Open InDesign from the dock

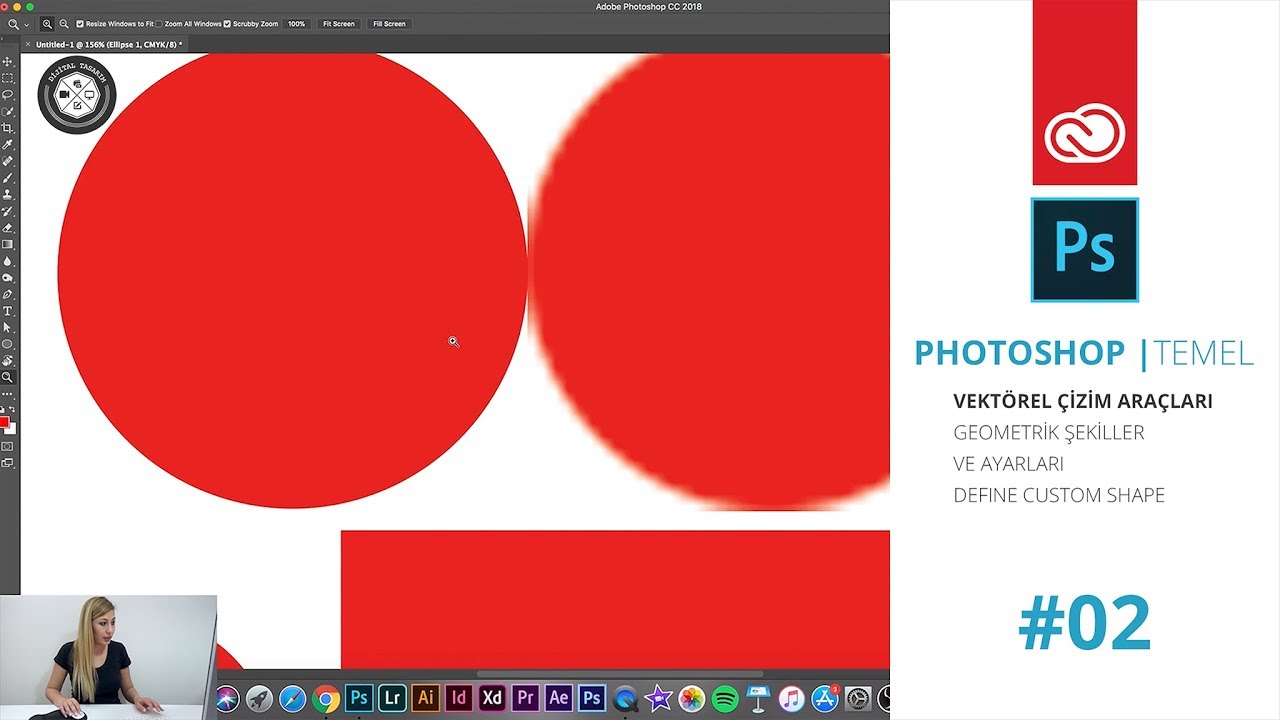coord(459,698)
